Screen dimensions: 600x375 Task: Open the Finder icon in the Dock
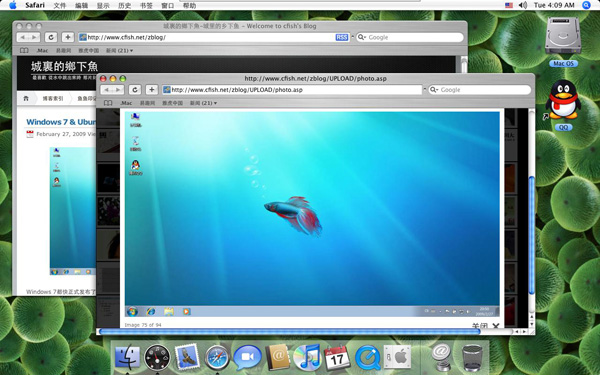tap(127, 357)
